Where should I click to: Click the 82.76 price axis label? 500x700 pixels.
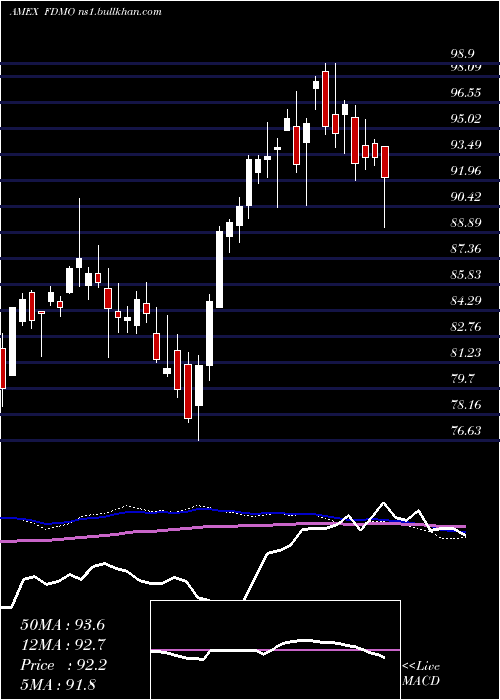[466, 327]
